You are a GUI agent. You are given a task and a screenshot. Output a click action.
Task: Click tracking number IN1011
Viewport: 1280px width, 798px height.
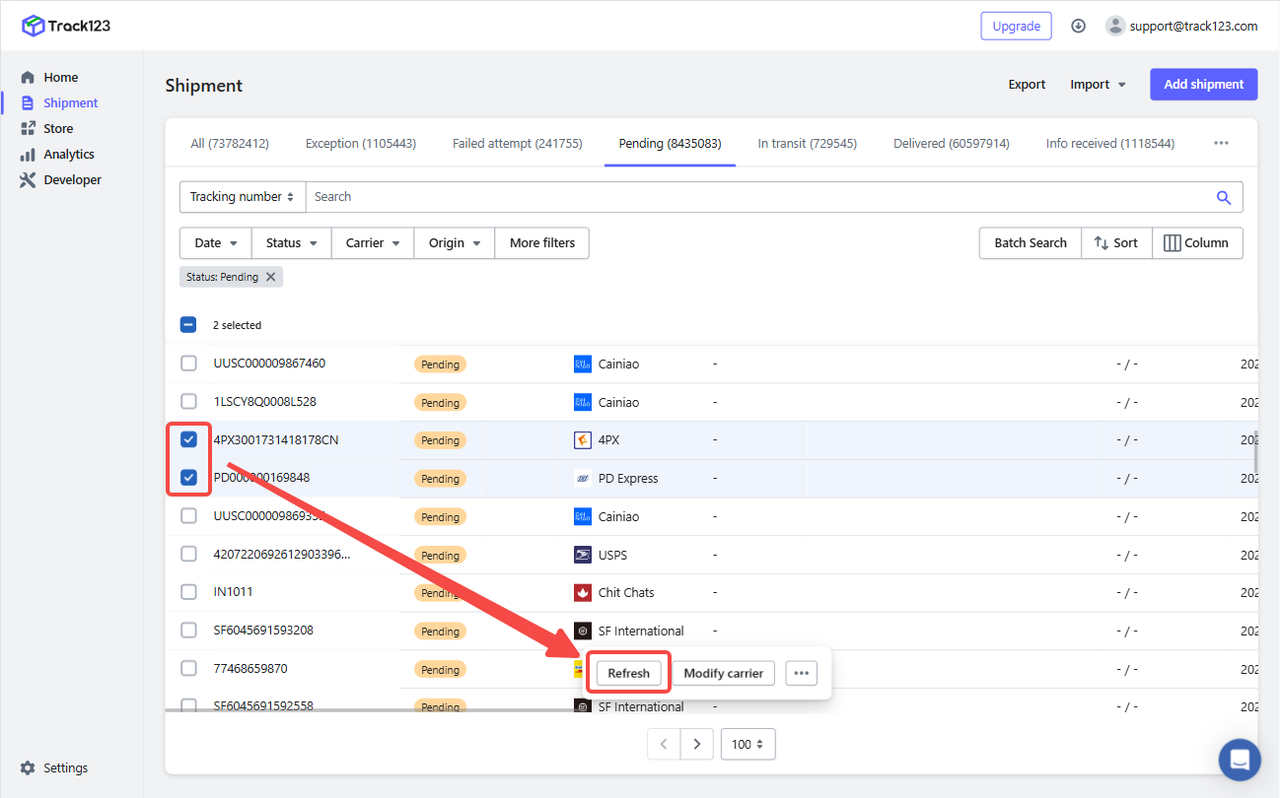[x=233, y=592]
